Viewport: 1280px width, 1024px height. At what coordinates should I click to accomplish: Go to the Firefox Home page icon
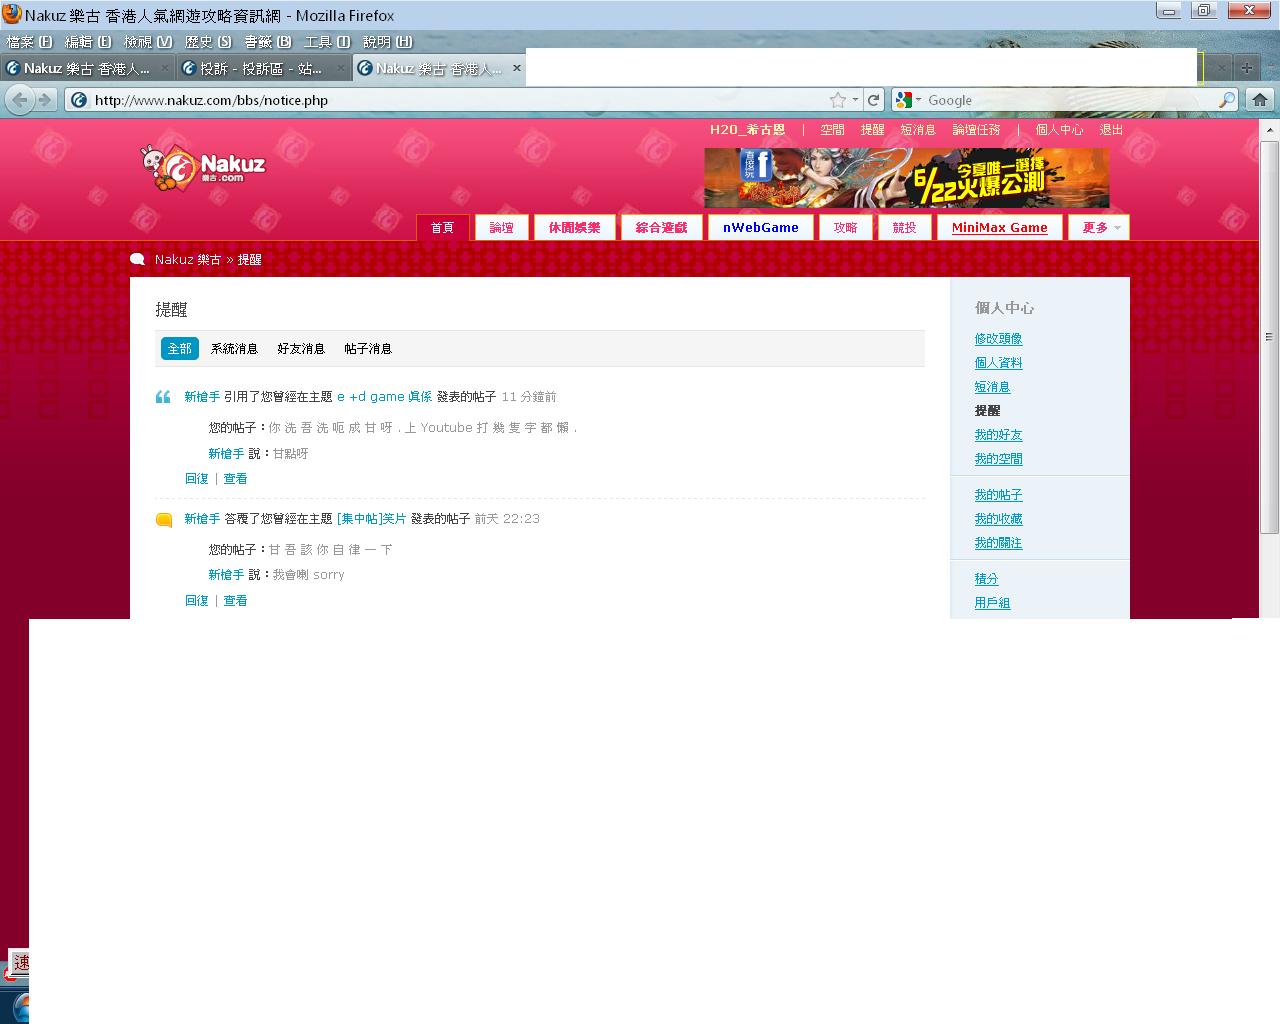1260,100
